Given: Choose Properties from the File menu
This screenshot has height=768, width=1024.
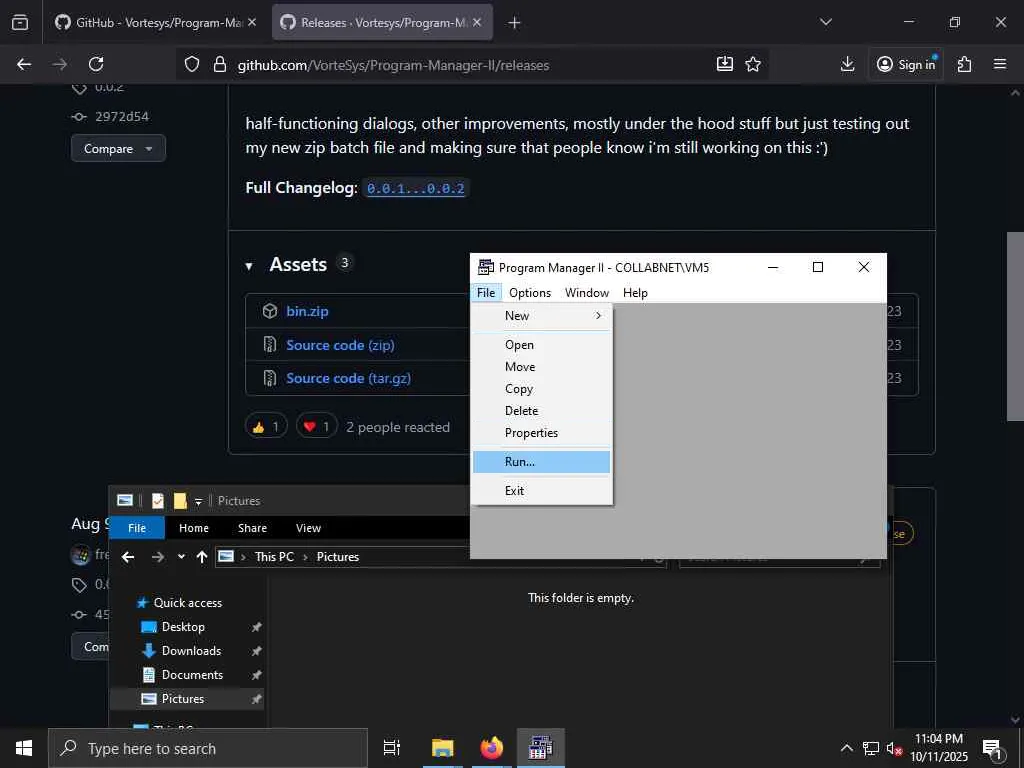Looking at the screenshot, I should (x=541, y=433).
